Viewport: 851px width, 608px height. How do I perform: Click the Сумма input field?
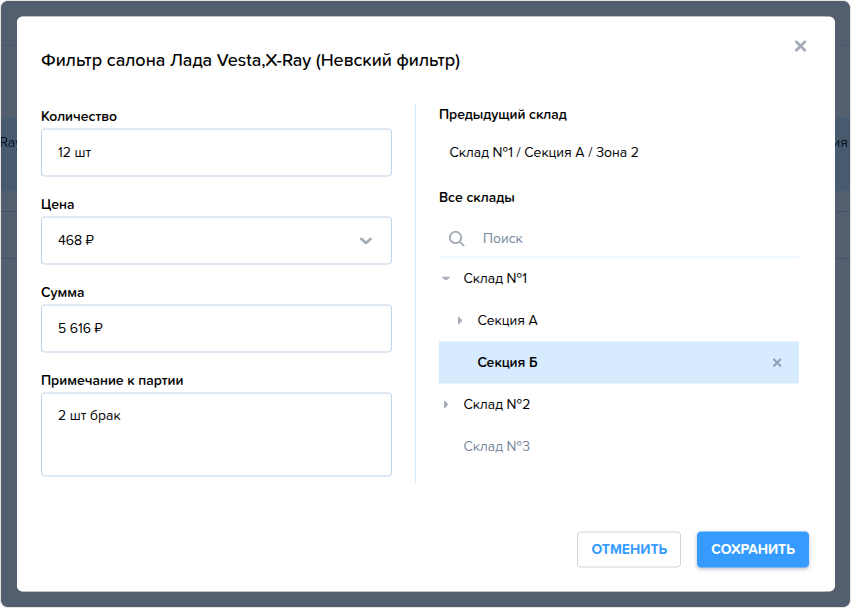(x=216, y=328)
